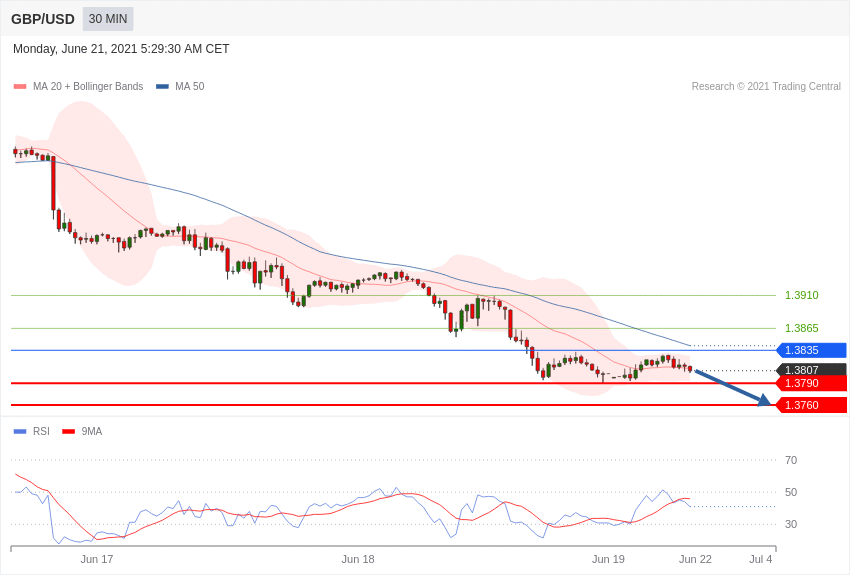Select the Jun 22 date marker
The image size is (850, 576).
(695, 559)
